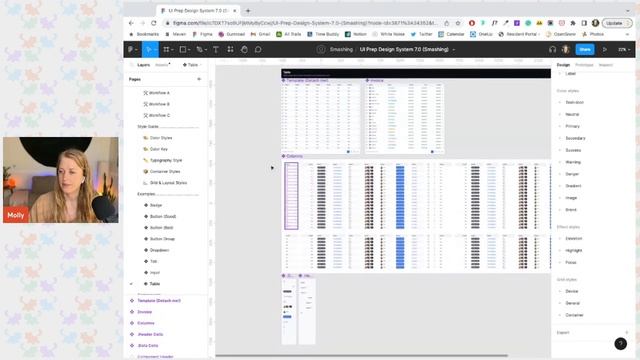The image size is (640, 360).
Task: Reload the browser page
Action: pos(153,23)
